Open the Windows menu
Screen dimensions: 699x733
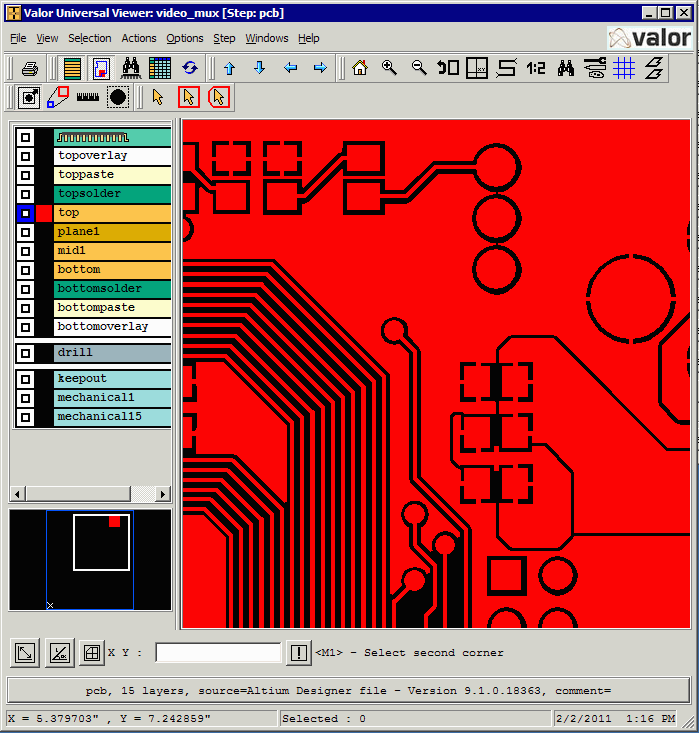(267, 38)
